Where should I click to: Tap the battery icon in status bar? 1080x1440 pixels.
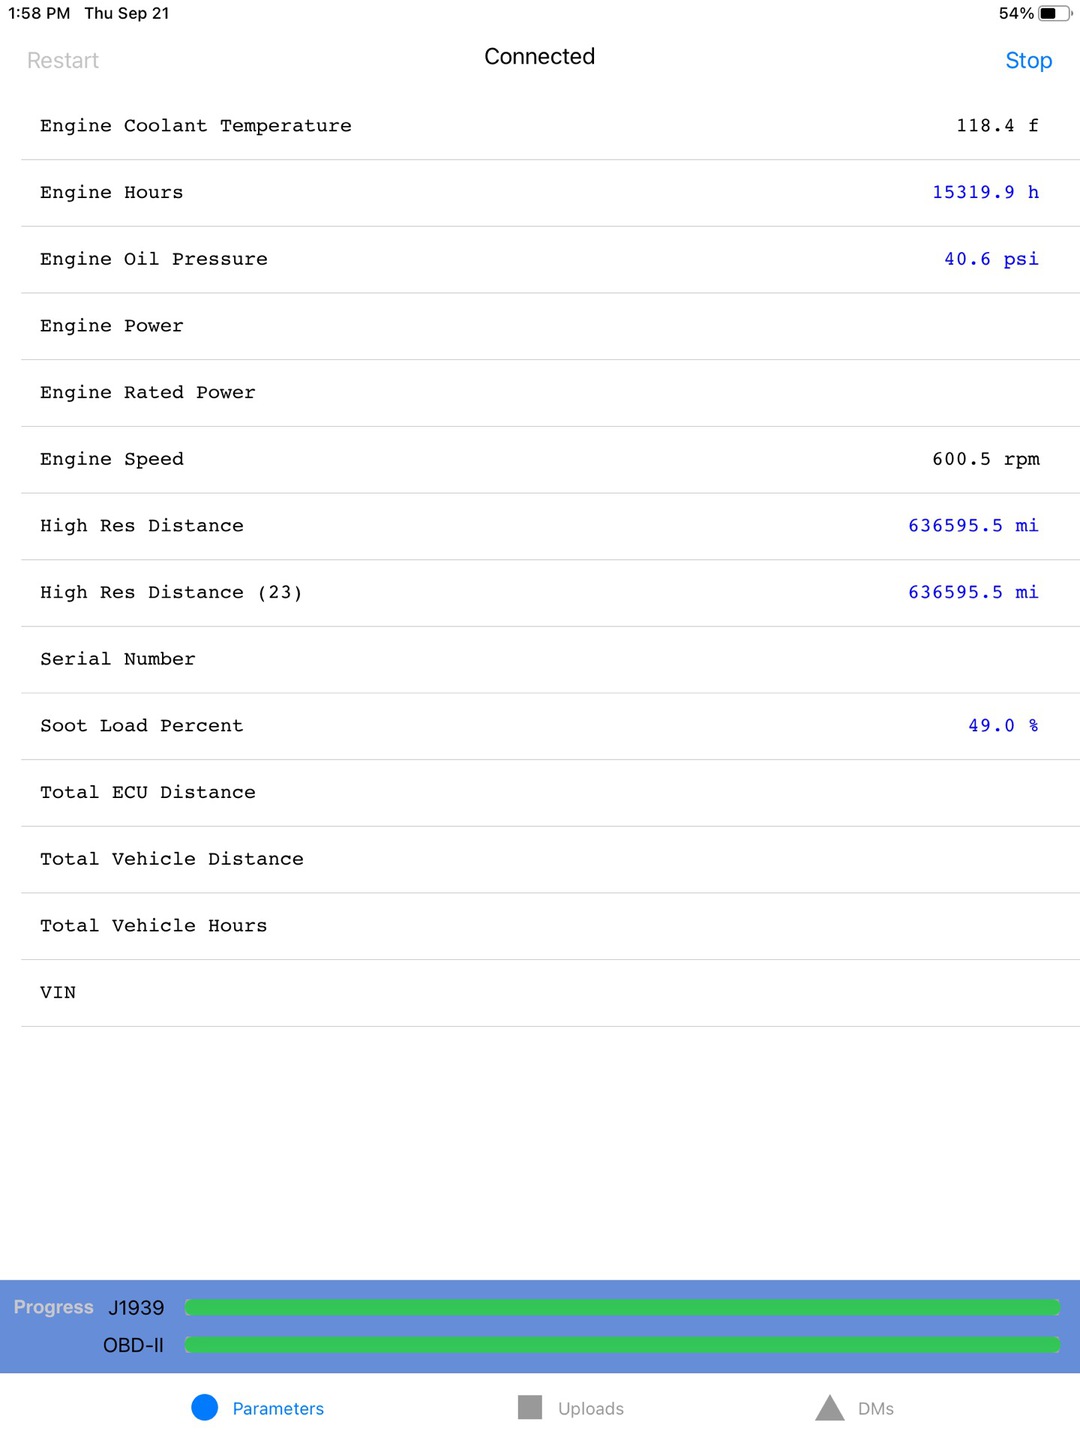click(x=1053, y=13)
